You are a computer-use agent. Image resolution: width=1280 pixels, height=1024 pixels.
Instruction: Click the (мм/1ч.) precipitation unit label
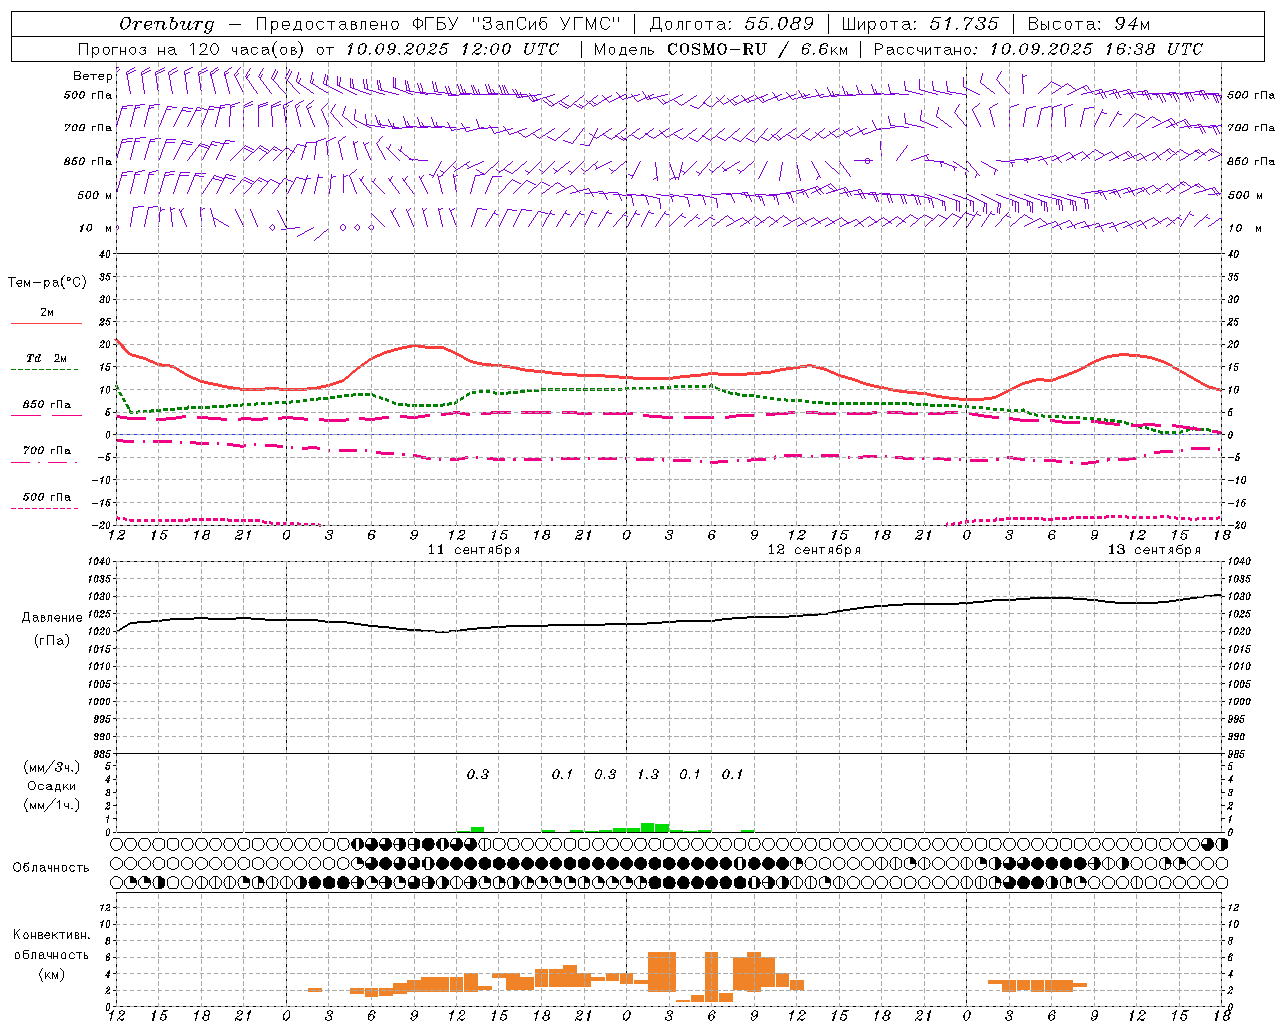tap(51, 805)
